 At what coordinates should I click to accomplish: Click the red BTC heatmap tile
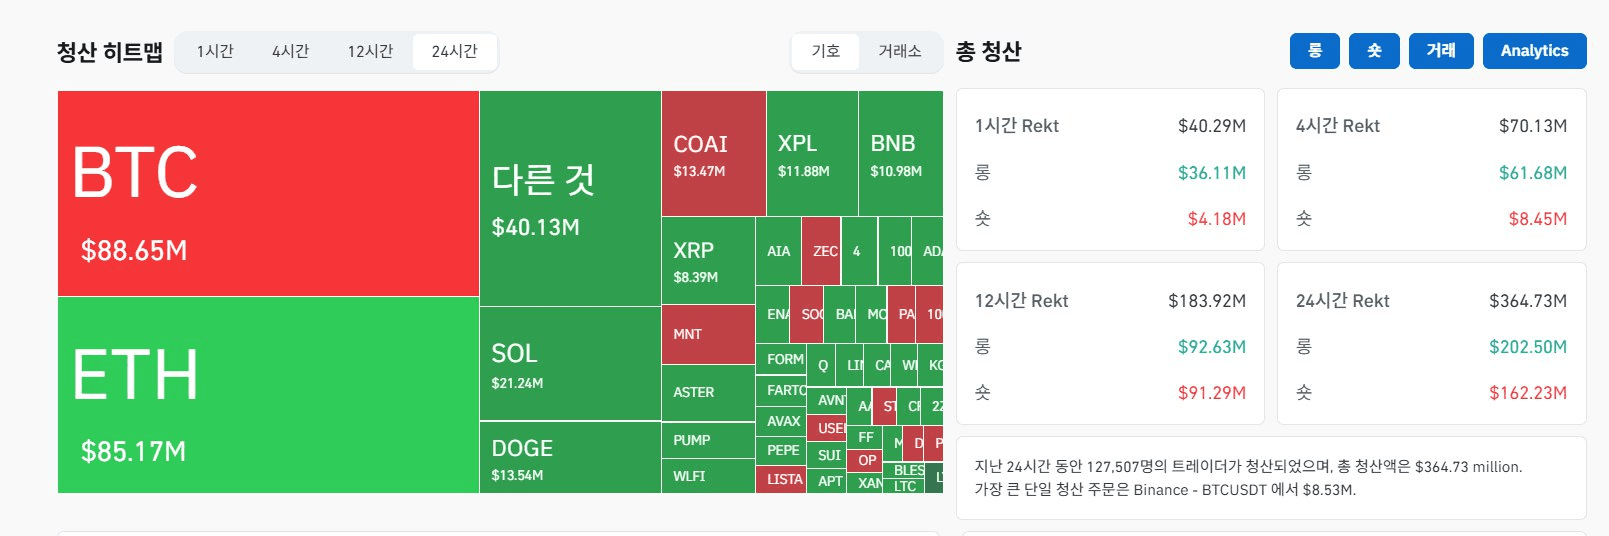point(268,194)
